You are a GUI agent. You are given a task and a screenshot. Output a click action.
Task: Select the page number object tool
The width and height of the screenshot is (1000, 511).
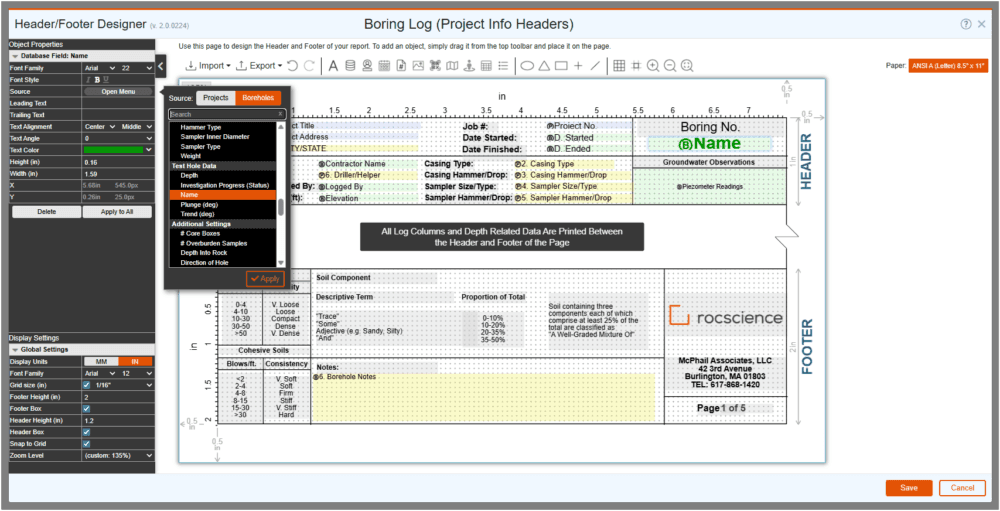coord(402,65)
